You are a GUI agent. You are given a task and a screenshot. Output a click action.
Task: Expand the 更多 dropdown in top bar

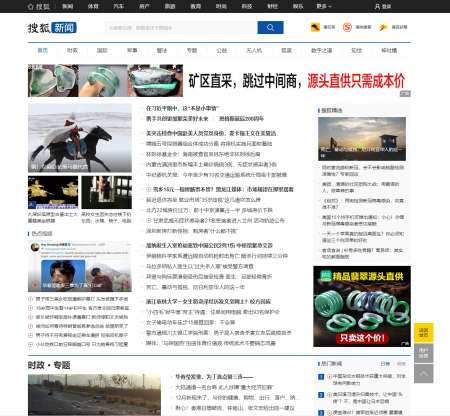[324, 6]
